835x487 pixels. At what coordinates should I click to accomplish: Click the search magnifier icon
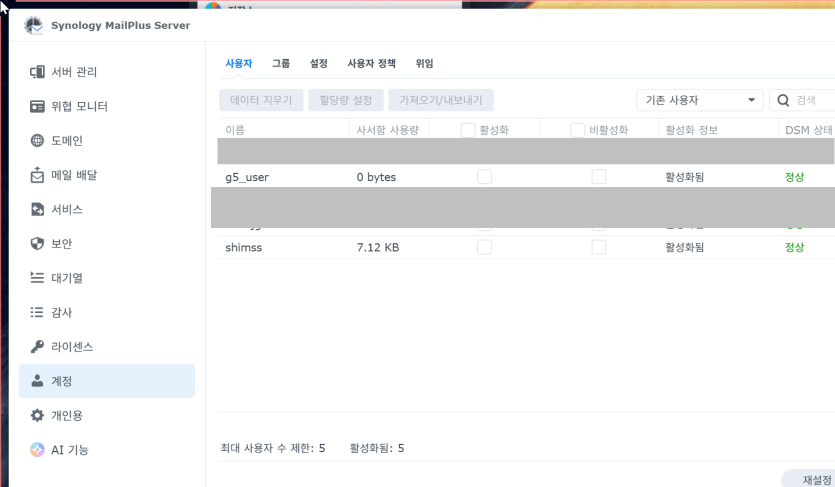pyautogui.click(x=783, y=100)
